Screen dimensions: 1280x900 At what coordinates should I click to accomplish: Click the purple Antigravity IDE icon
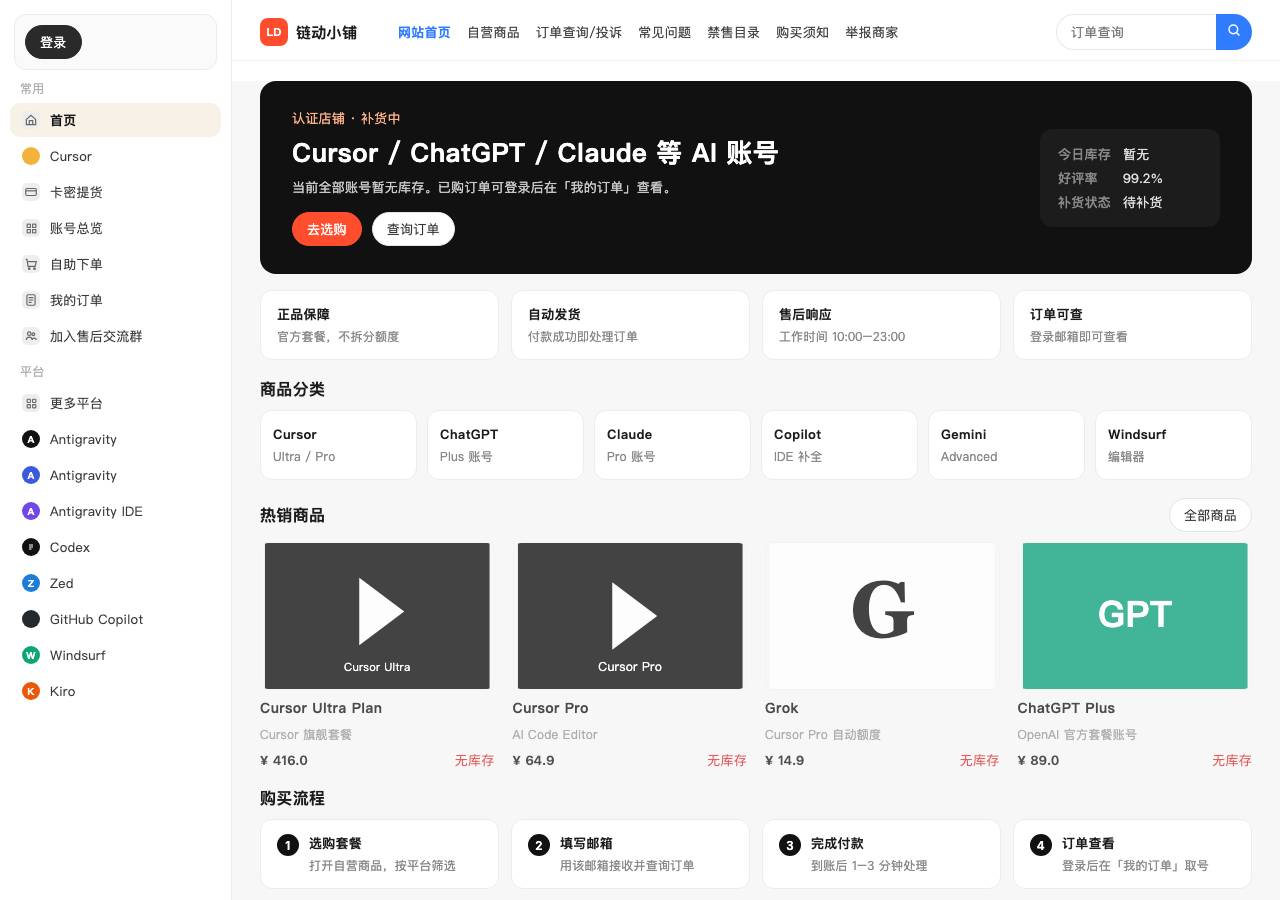point(31,511)
